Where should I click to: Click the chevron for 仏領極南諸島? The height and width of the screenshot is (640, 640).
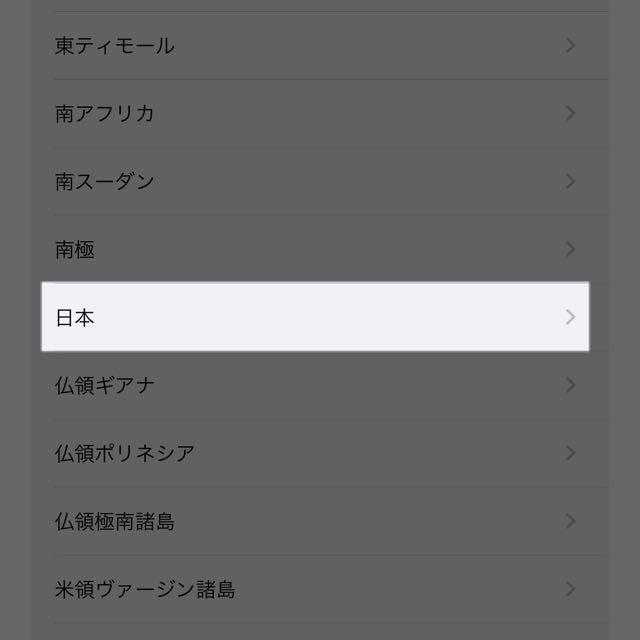point(571,521)
